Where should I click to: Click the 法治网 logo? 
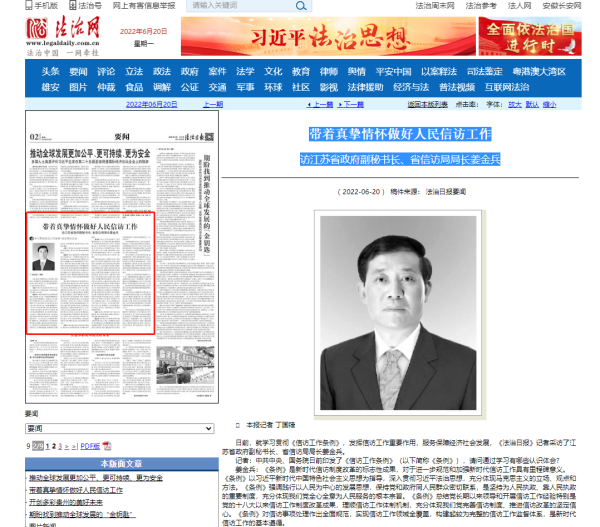63,36
